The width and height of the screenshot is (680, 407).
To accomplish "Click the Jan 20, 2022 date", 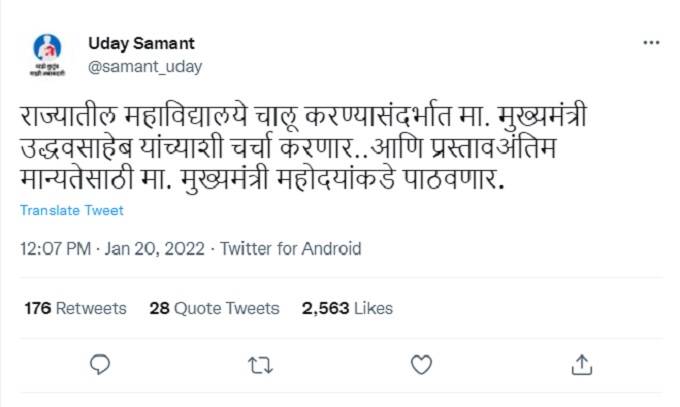I will coord(156,249).
